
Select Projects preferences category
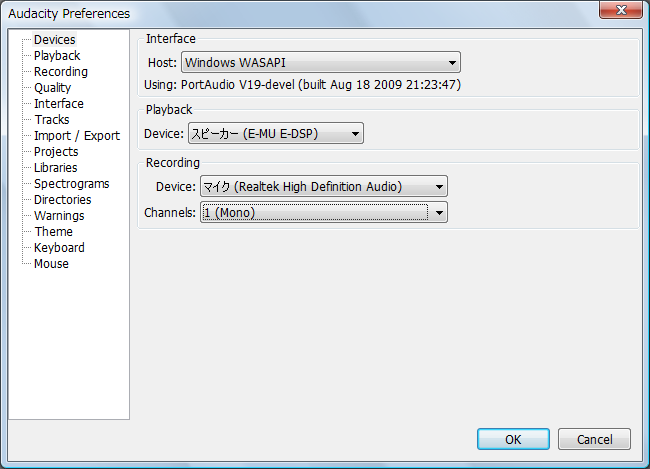click(x=56, y=152)
